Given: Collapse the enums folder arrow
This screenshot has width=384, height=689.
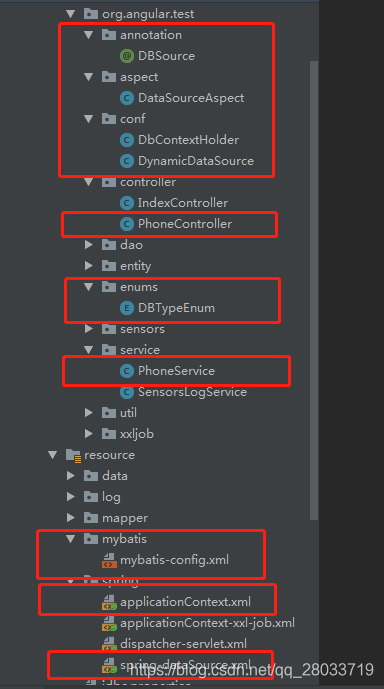Looking at the screenshot, I should [89, 287].
